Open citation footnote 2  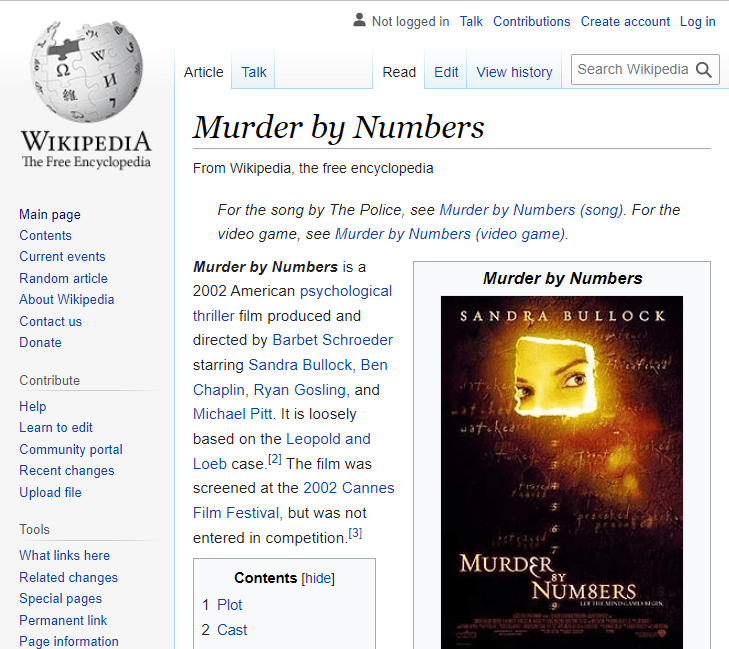275,460
